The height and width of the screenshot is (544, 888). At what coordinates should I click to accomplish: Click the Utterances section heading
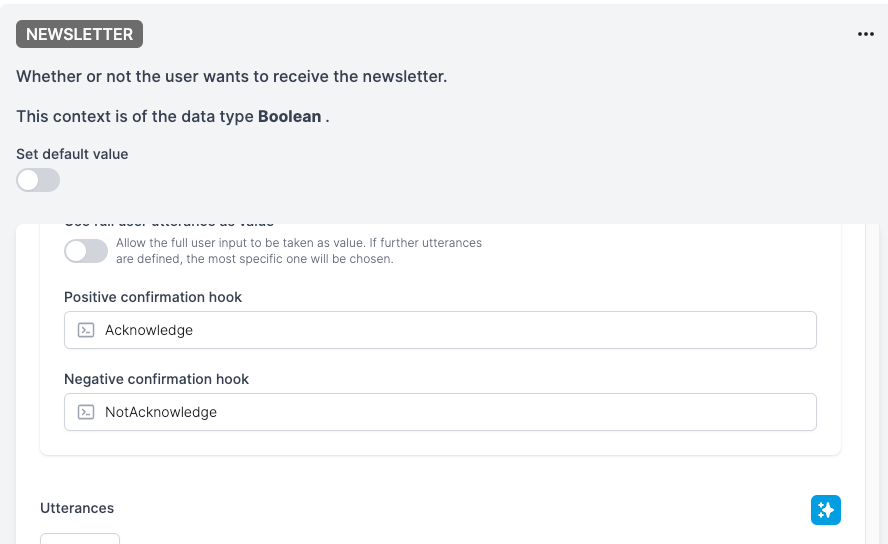[x=77, y=508]
